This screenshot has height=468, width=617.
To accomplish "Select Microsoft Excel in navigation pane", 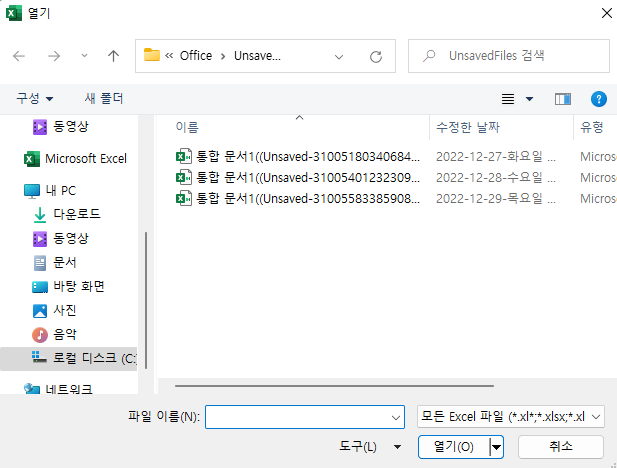I will coord(75,159).
